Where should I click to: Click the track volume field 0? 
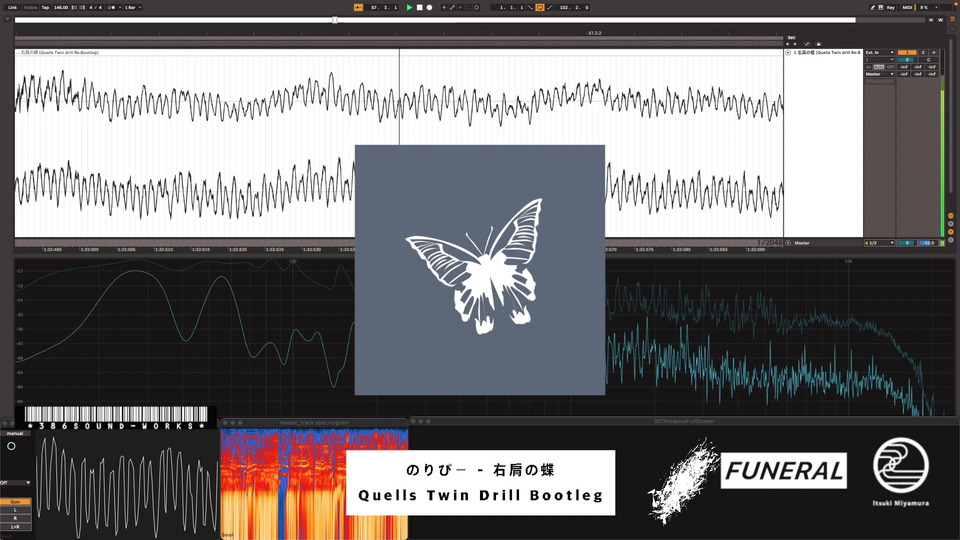(x=907, y=60)
